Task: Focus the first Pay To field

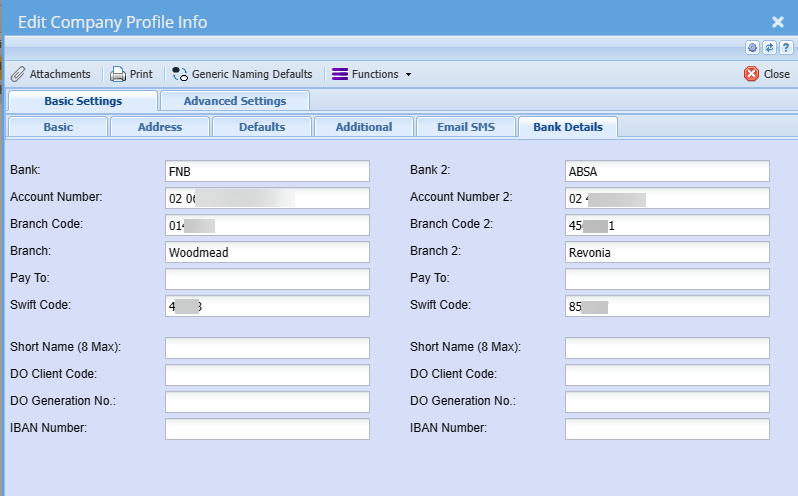Action: coord(267,279)
